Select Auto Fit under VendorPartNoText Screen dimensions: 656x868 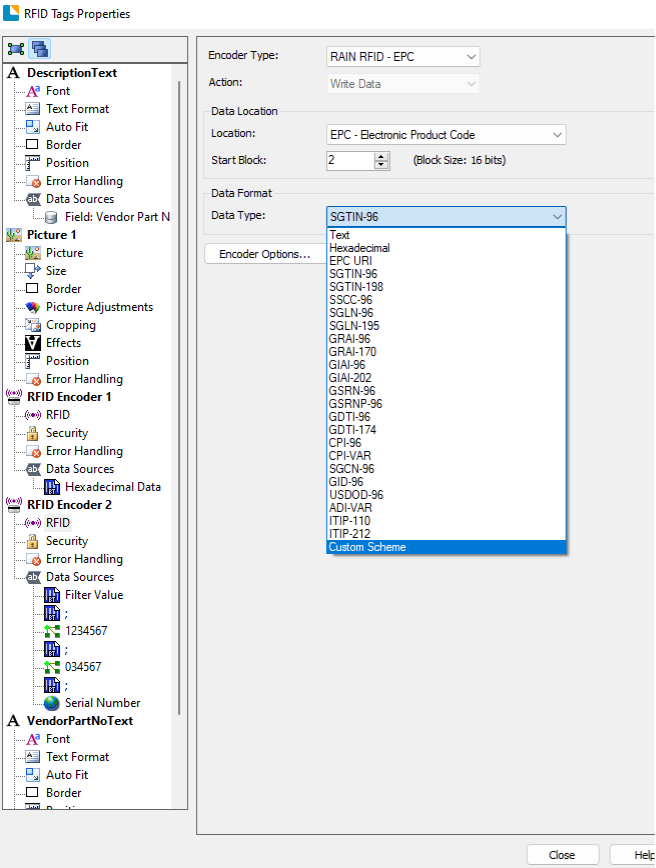click(67, 775)
